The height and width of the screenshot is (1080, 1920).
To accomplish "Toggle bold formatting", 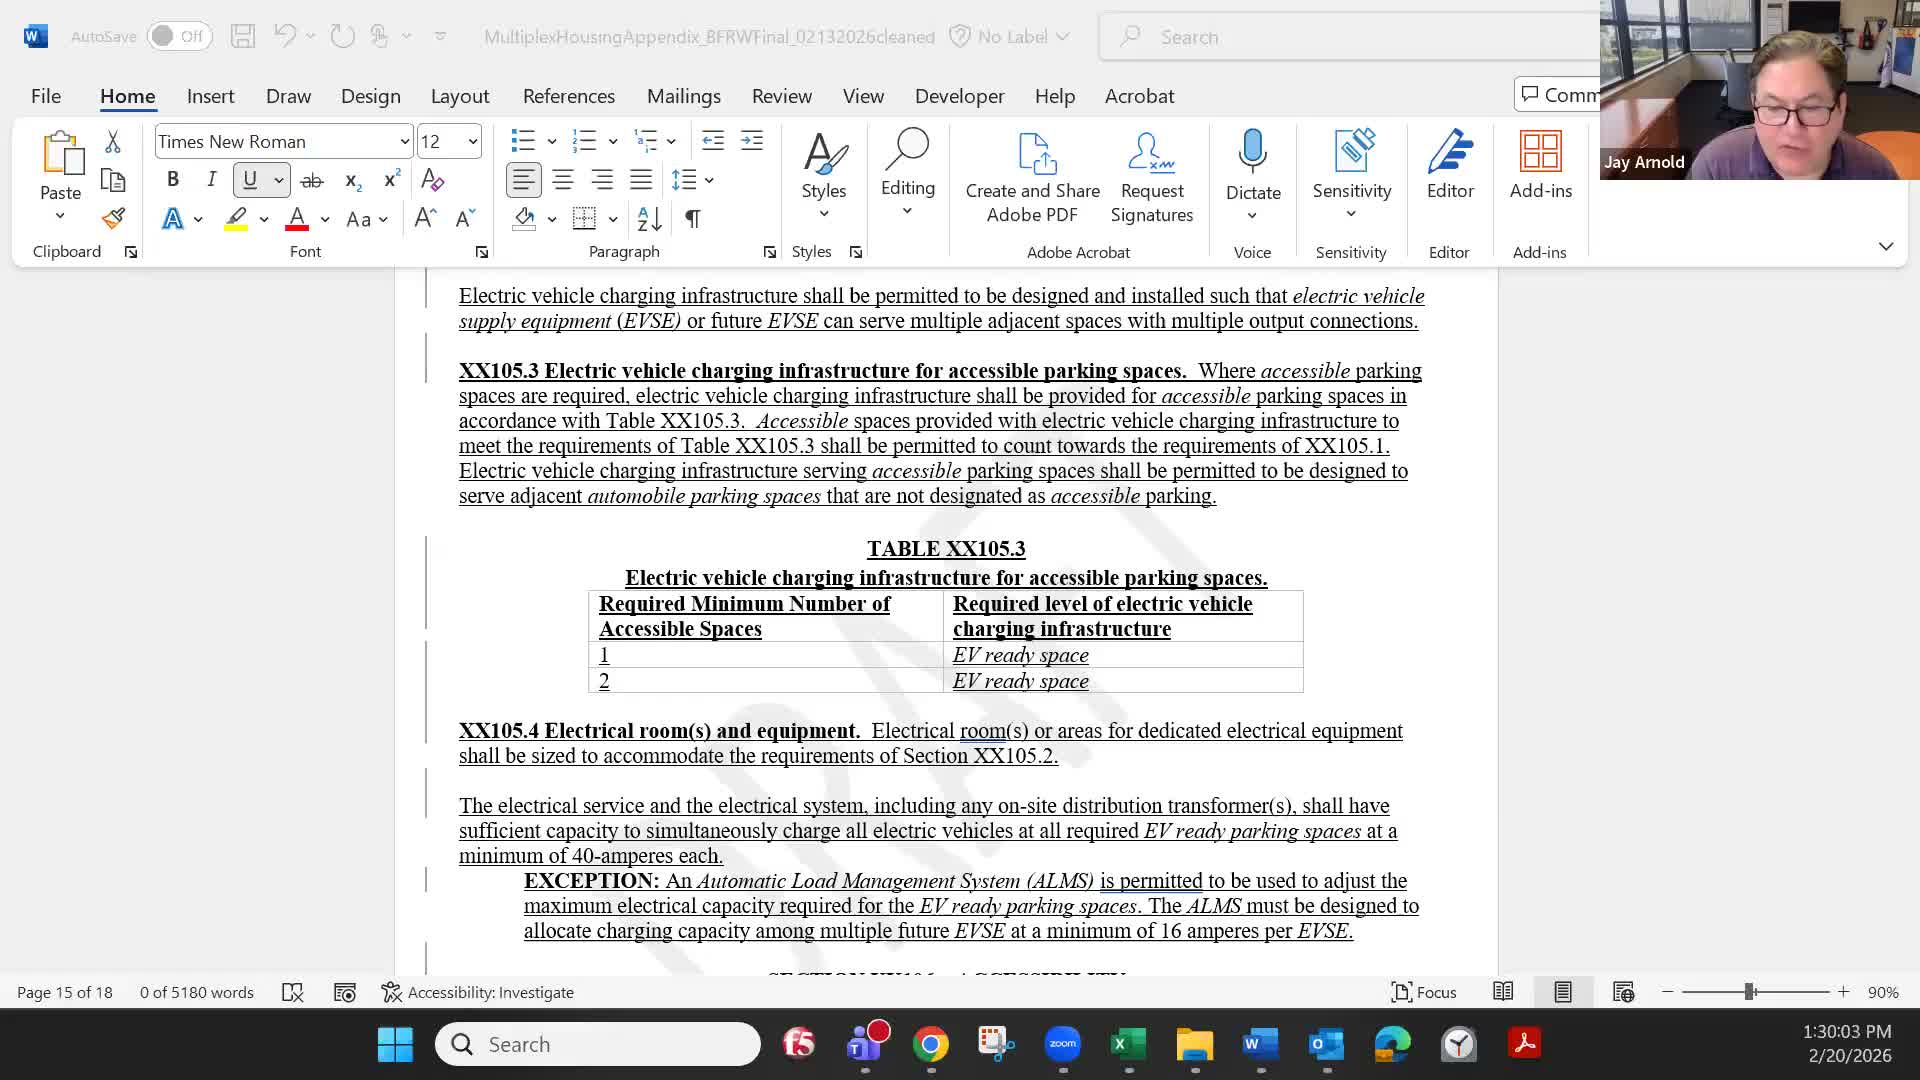I will 172,179.
